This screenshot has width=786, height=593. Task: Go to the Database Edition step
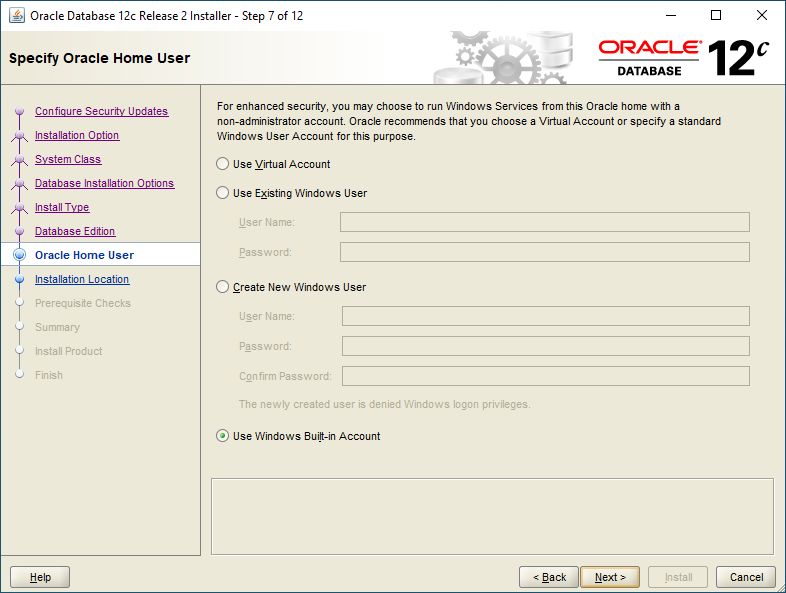click(x=75, y=231)
